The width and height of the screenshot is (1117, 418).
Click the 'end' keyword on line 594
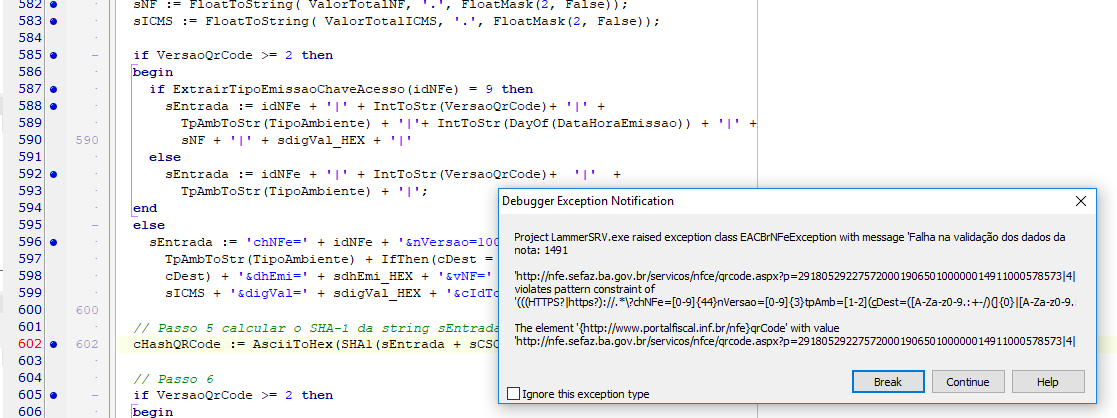click(x=145, y=208)
